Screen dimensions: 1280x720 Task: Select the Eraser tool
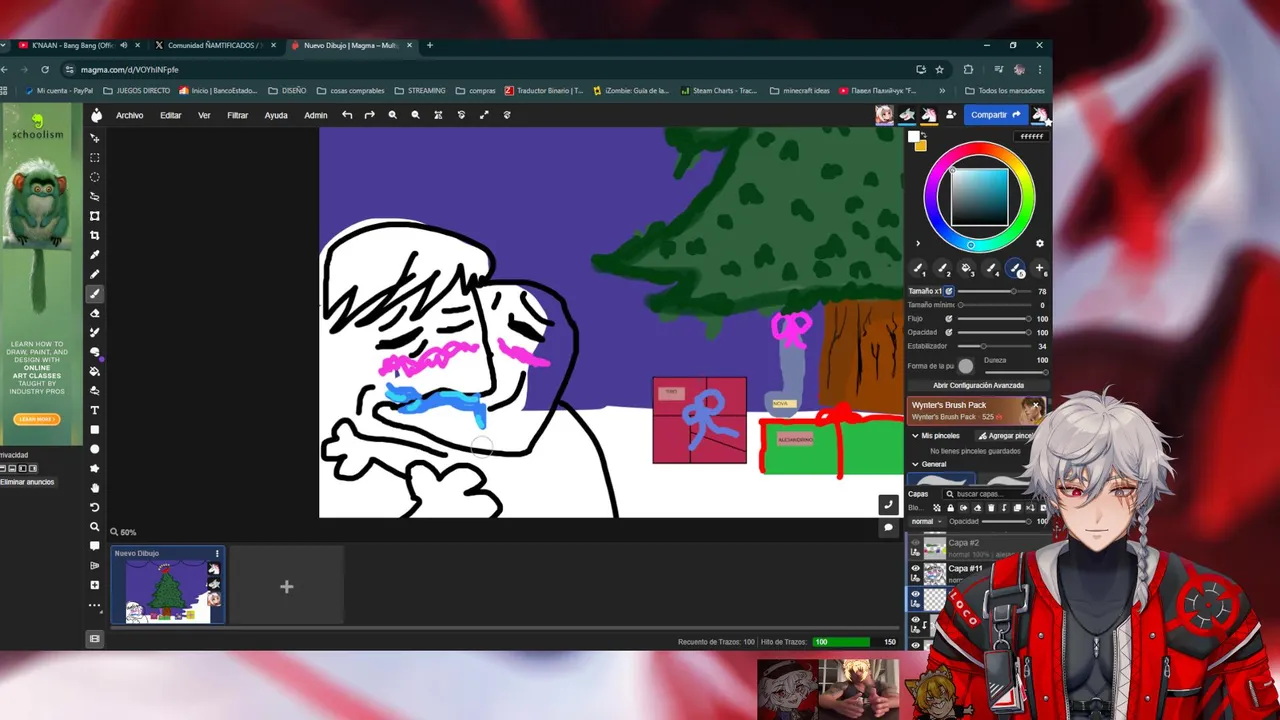pos(95,313)
